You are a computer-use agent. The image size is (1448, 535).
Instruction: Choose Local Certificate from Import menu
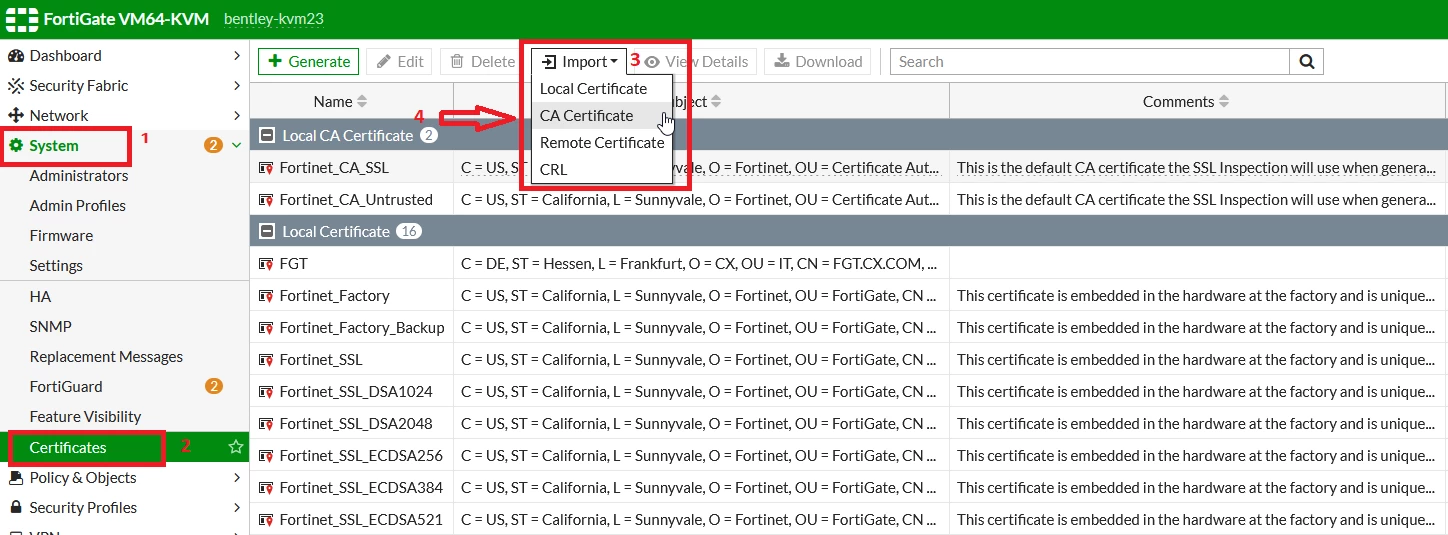tap(601, 89)
